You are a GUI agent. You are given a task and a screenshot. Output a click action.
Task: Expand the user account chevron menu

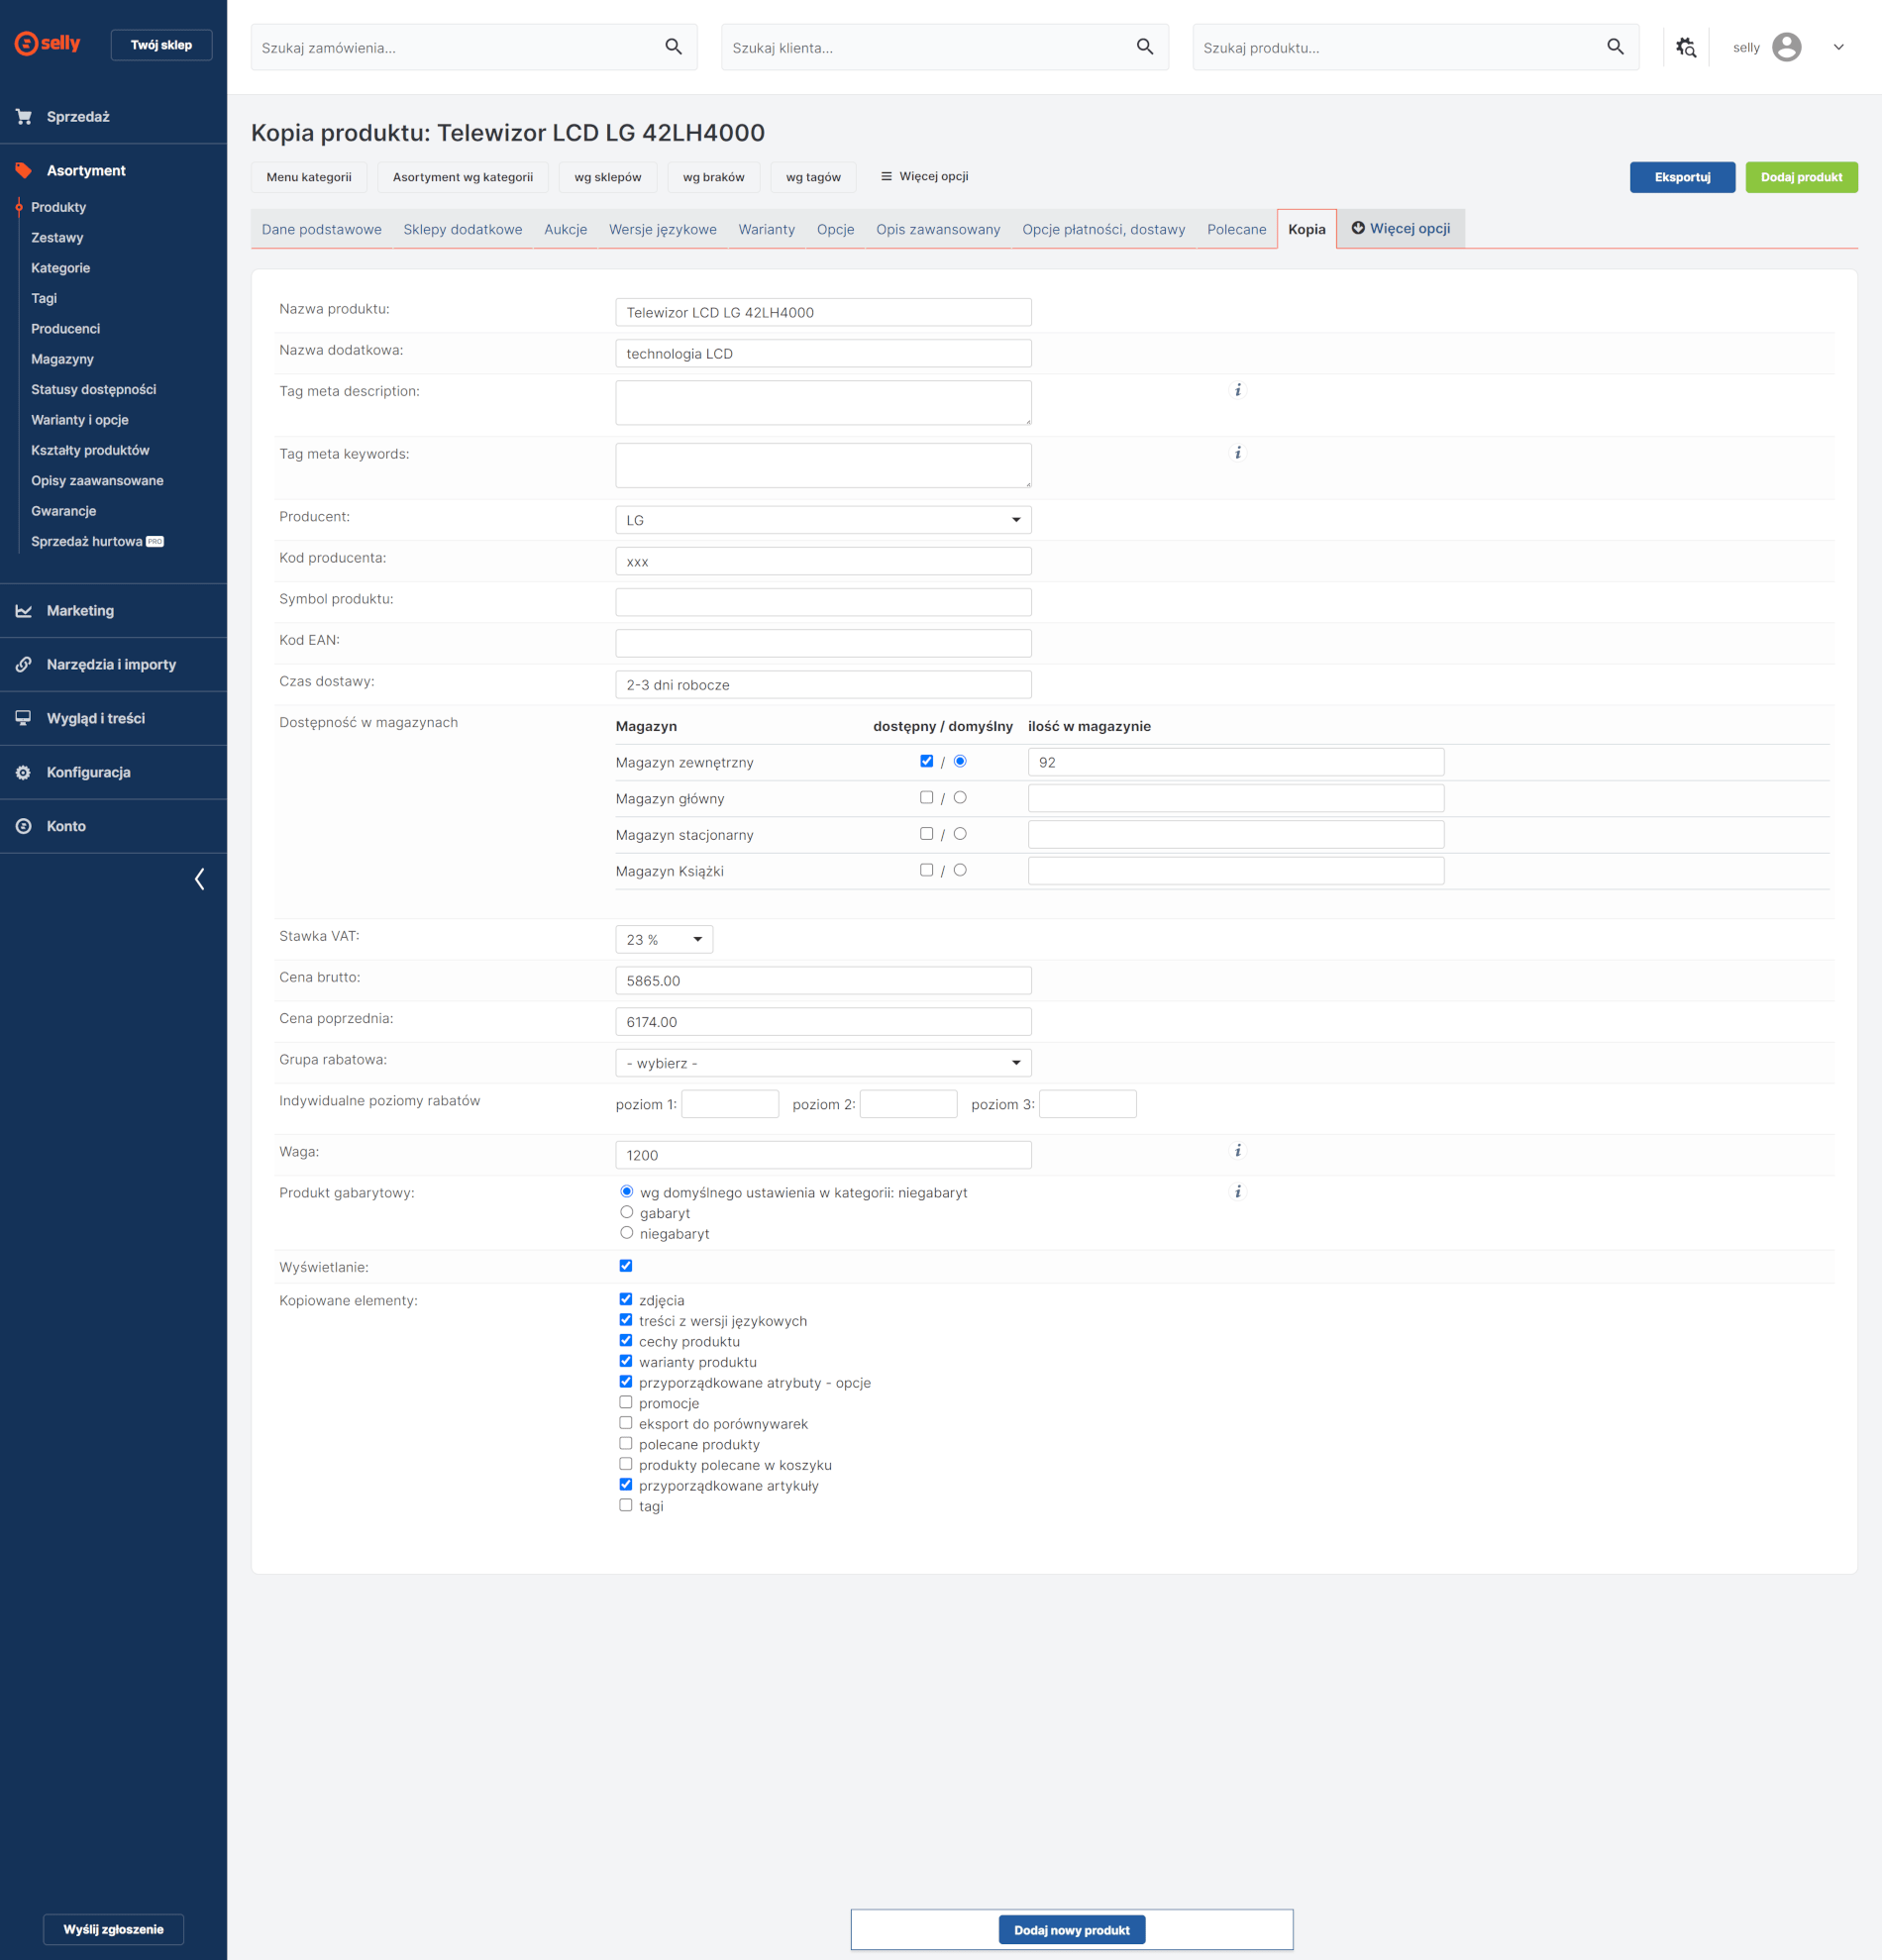coord(1838,47)
